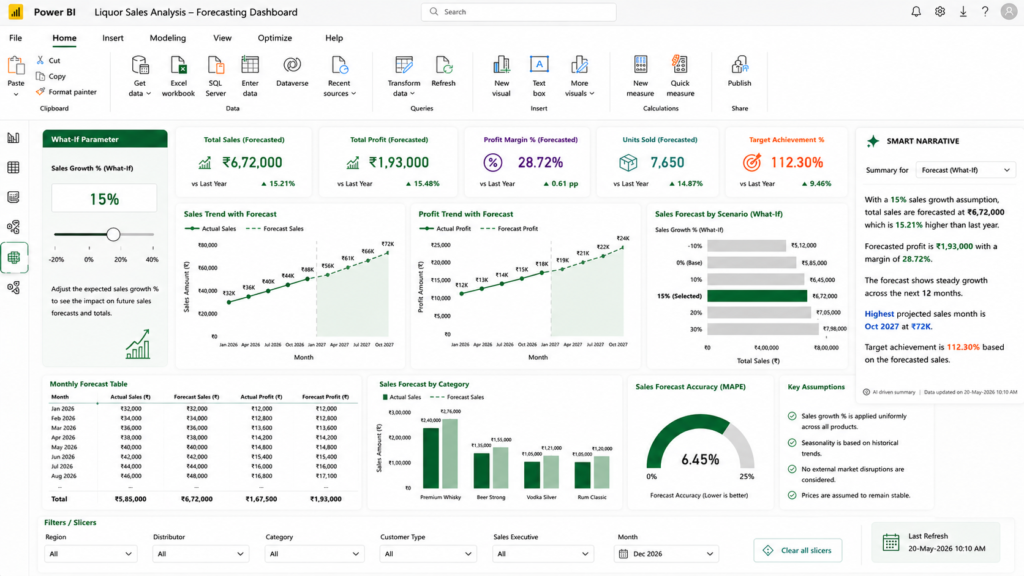
Task: Click the download icon in title bar
Action: click(963, 12)
